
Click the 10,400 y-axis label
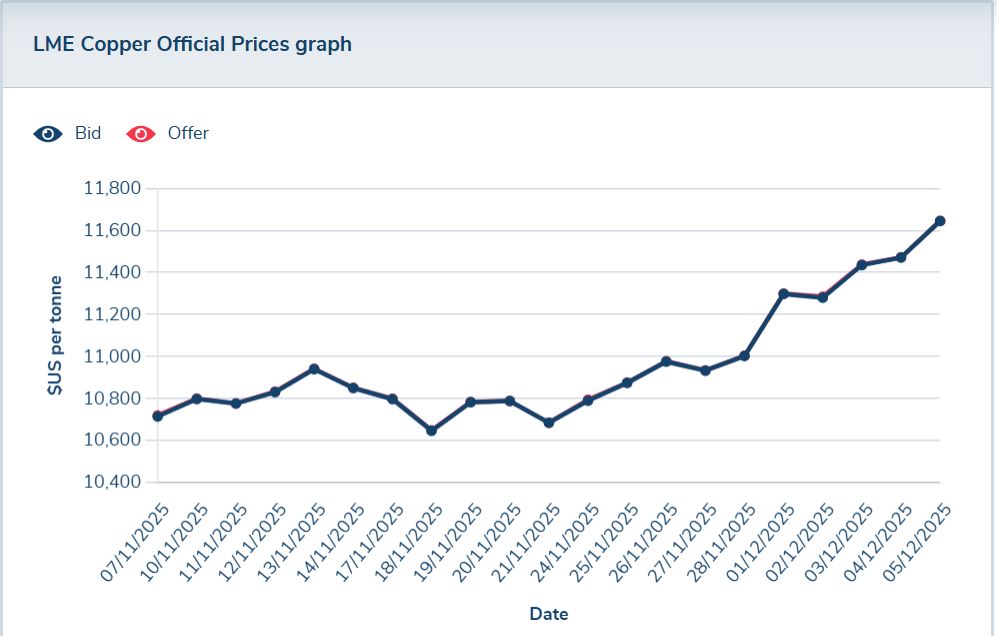click(112, 482)
